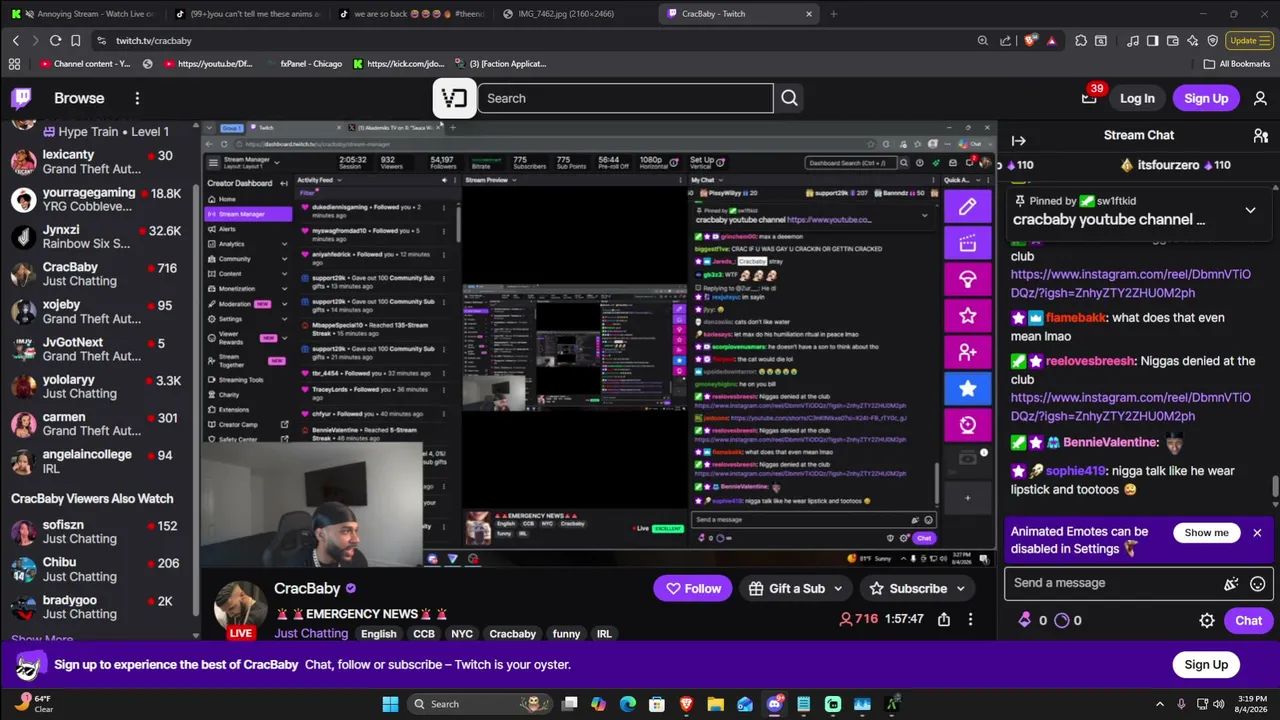1280x720 pixels.
Task: Open Discord from the taskbar
Action: tap(774, 704)
